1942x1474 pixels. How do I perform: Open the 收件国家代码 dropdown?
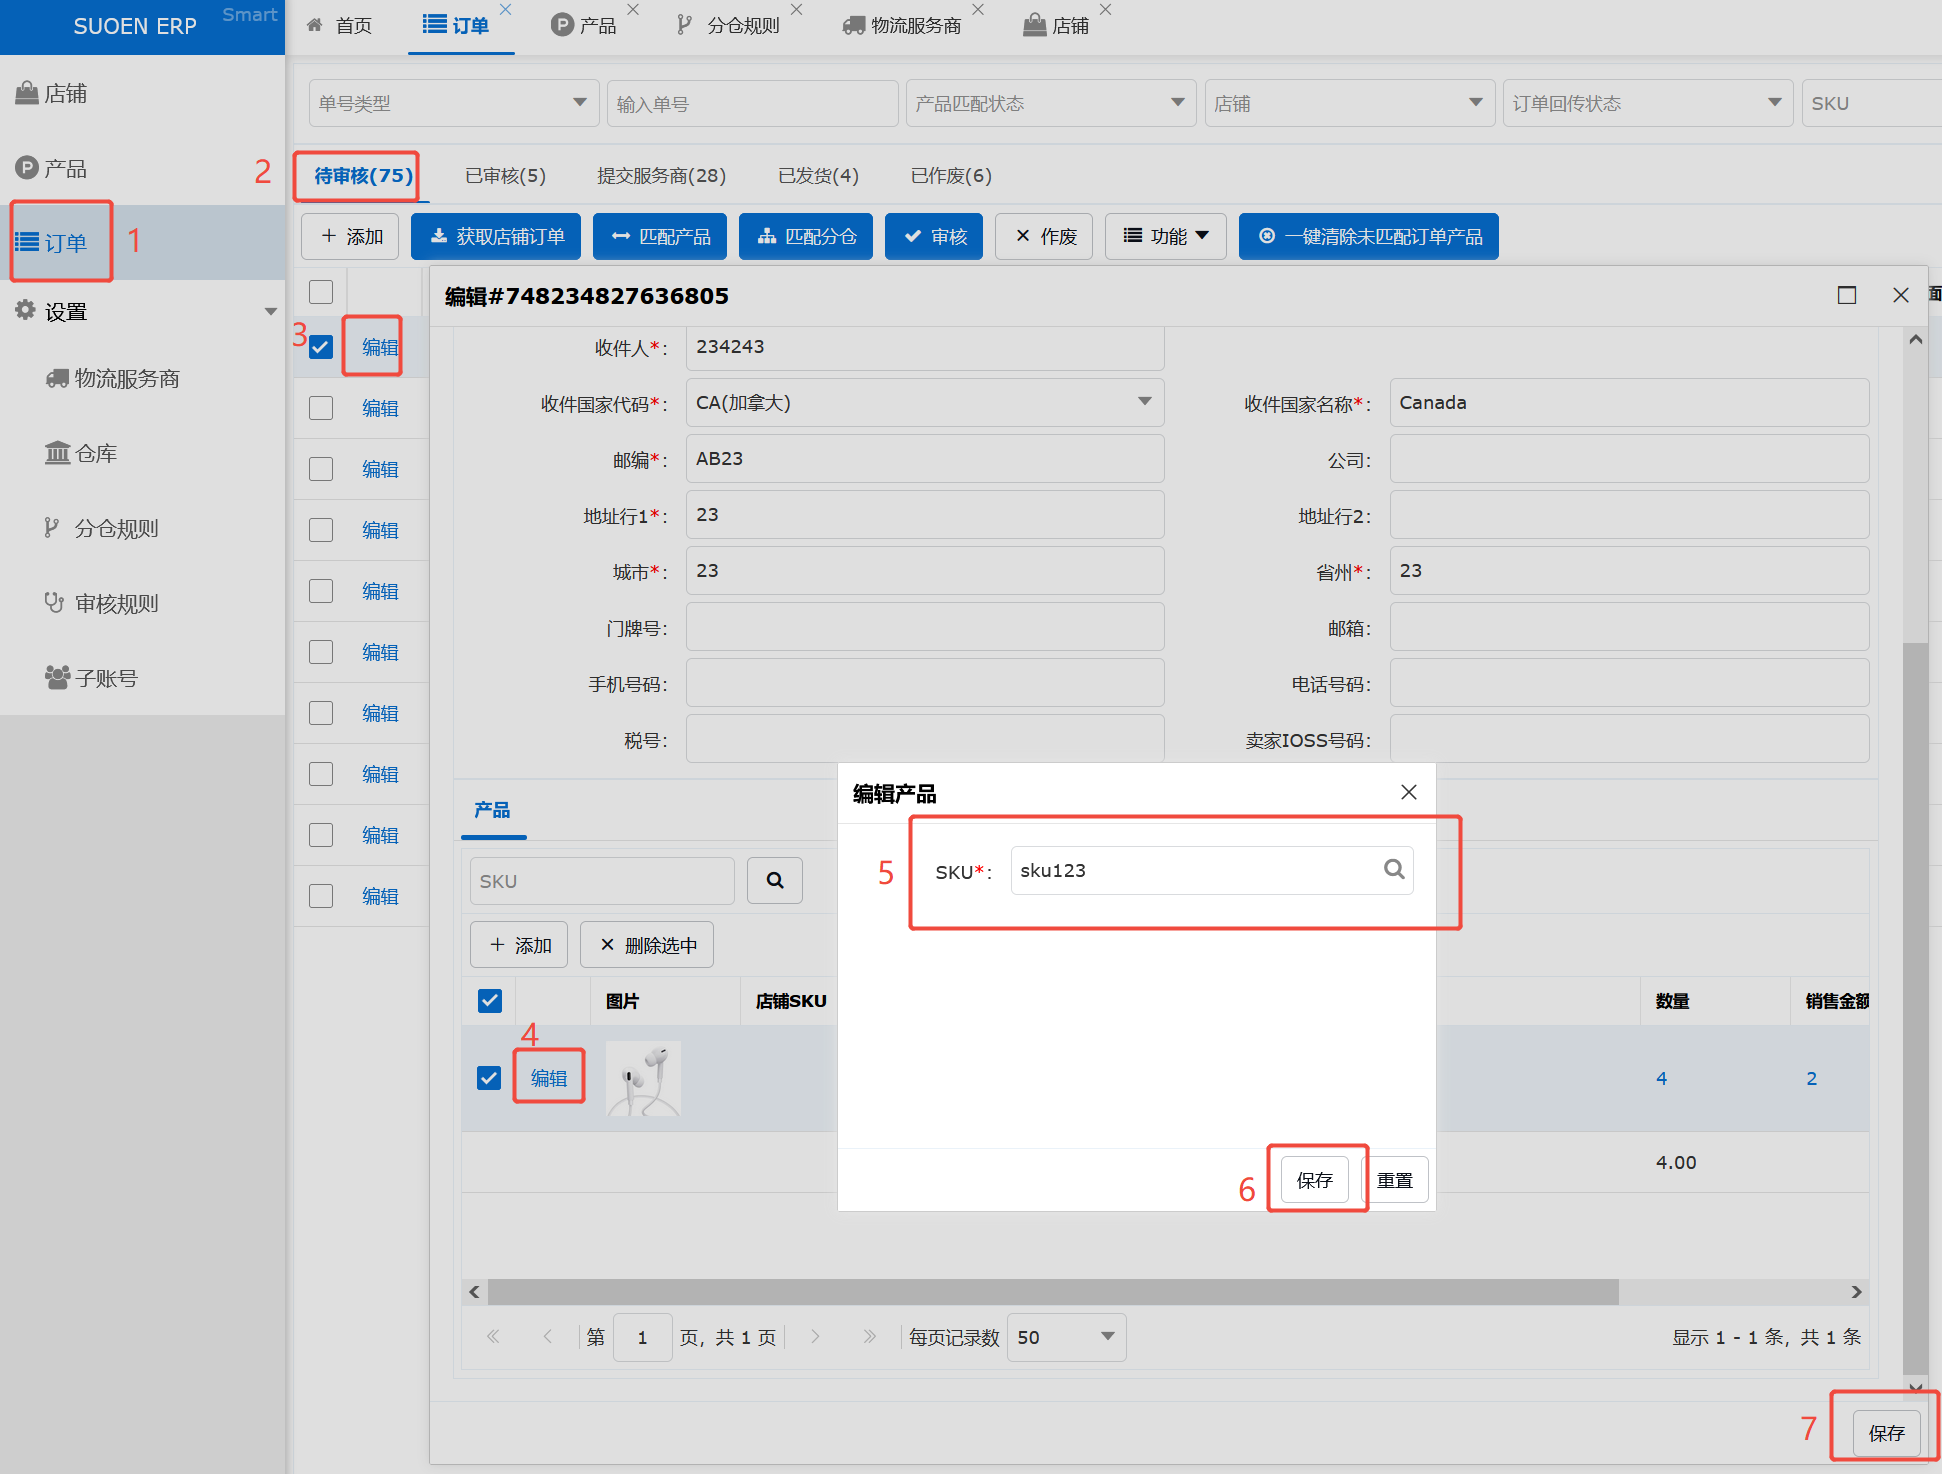click(x=1144, y=402)
